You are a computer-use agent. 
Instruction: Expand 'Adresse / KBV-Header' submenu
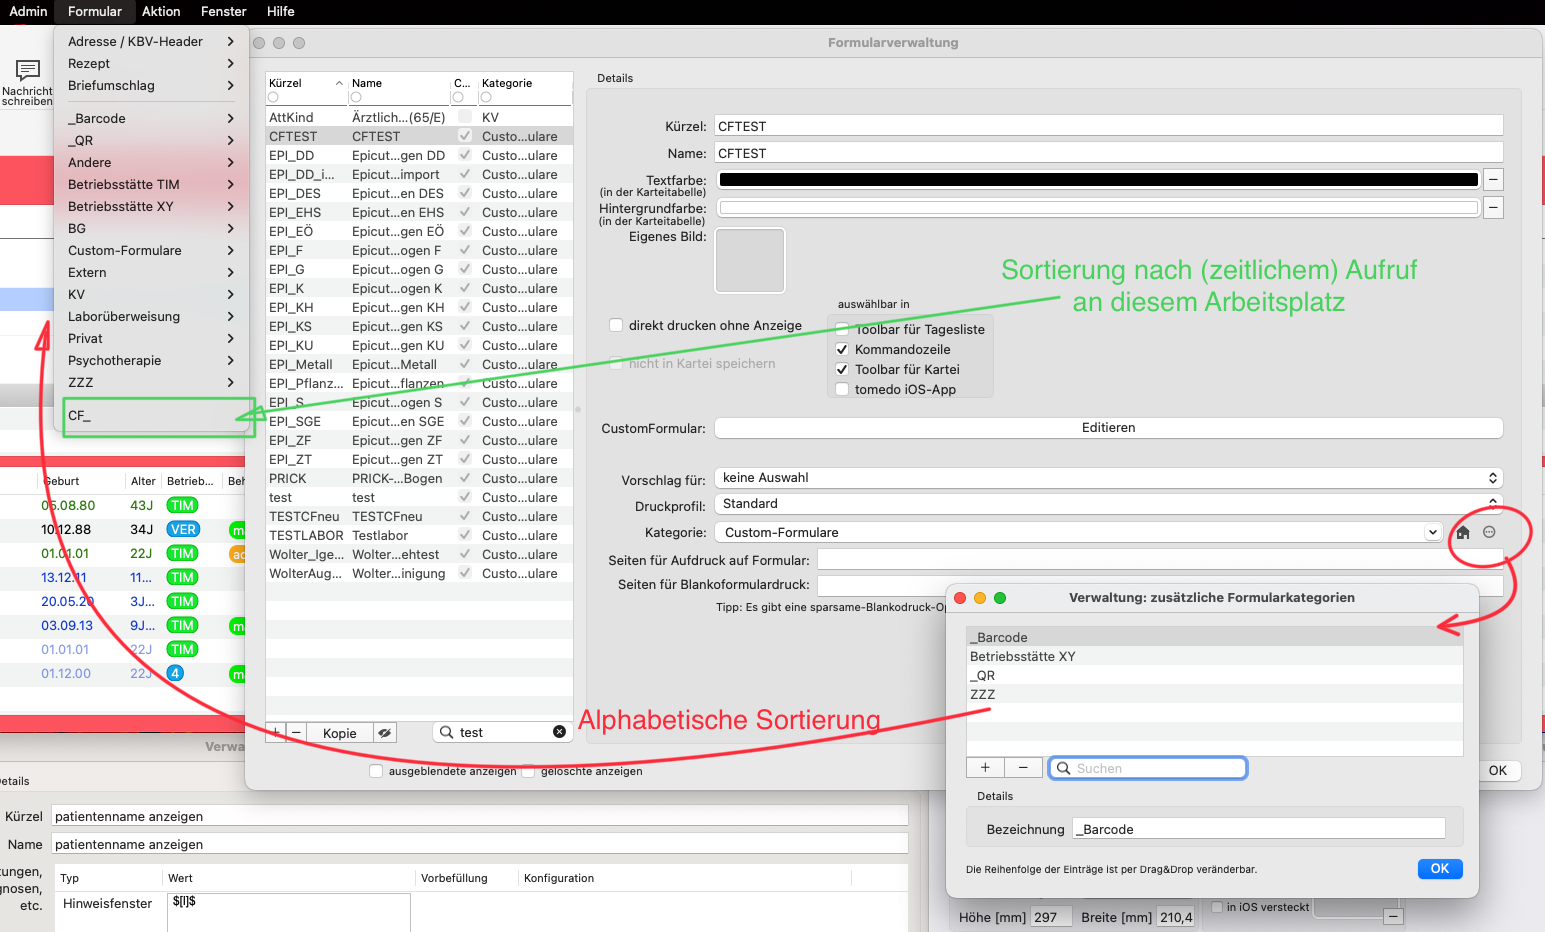click(x=150, y=41)
